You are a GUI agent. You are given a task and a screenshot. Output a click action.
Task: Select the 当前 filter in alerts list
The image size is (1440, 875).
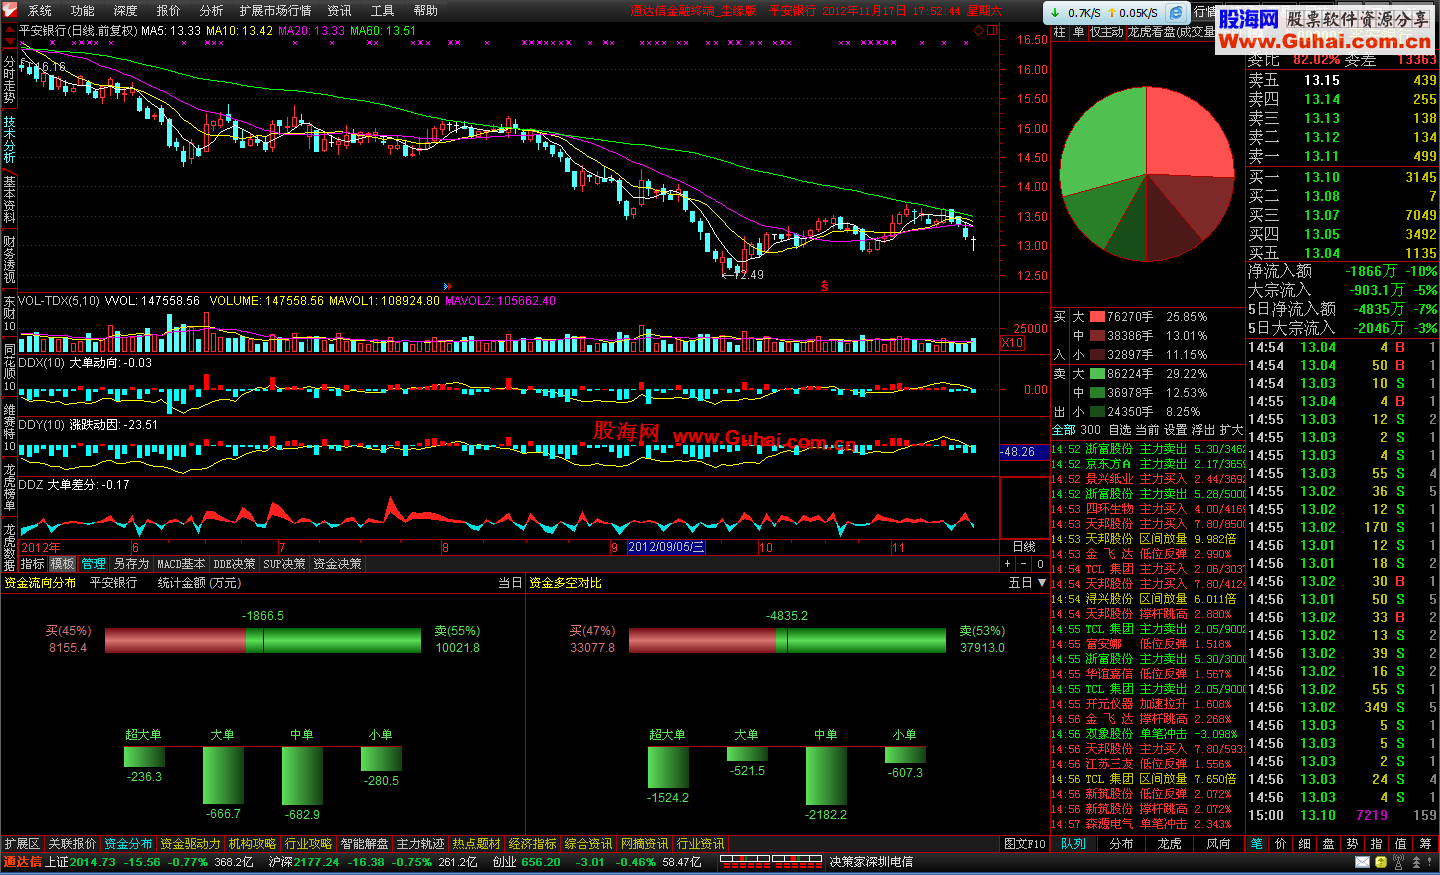1147,430
